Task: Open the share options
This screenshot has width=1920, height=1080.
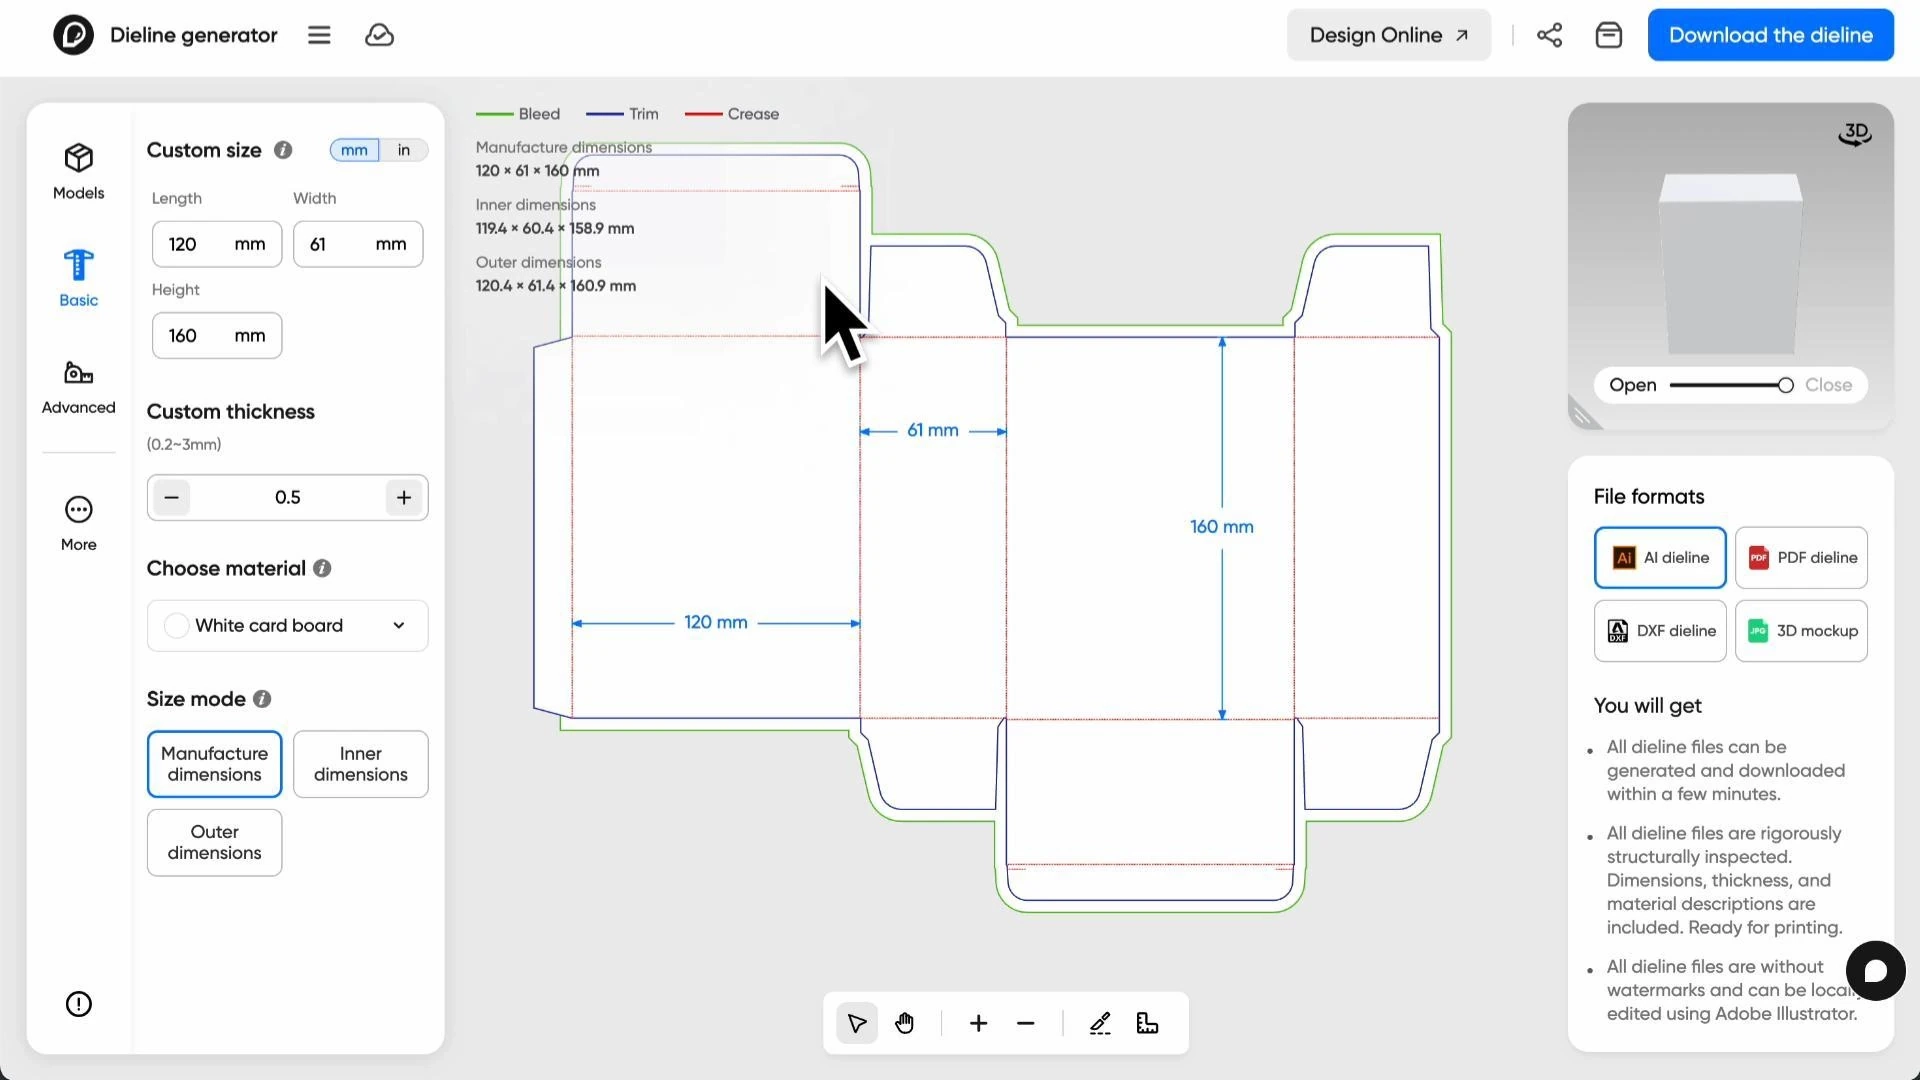Action: [1549, 34]
